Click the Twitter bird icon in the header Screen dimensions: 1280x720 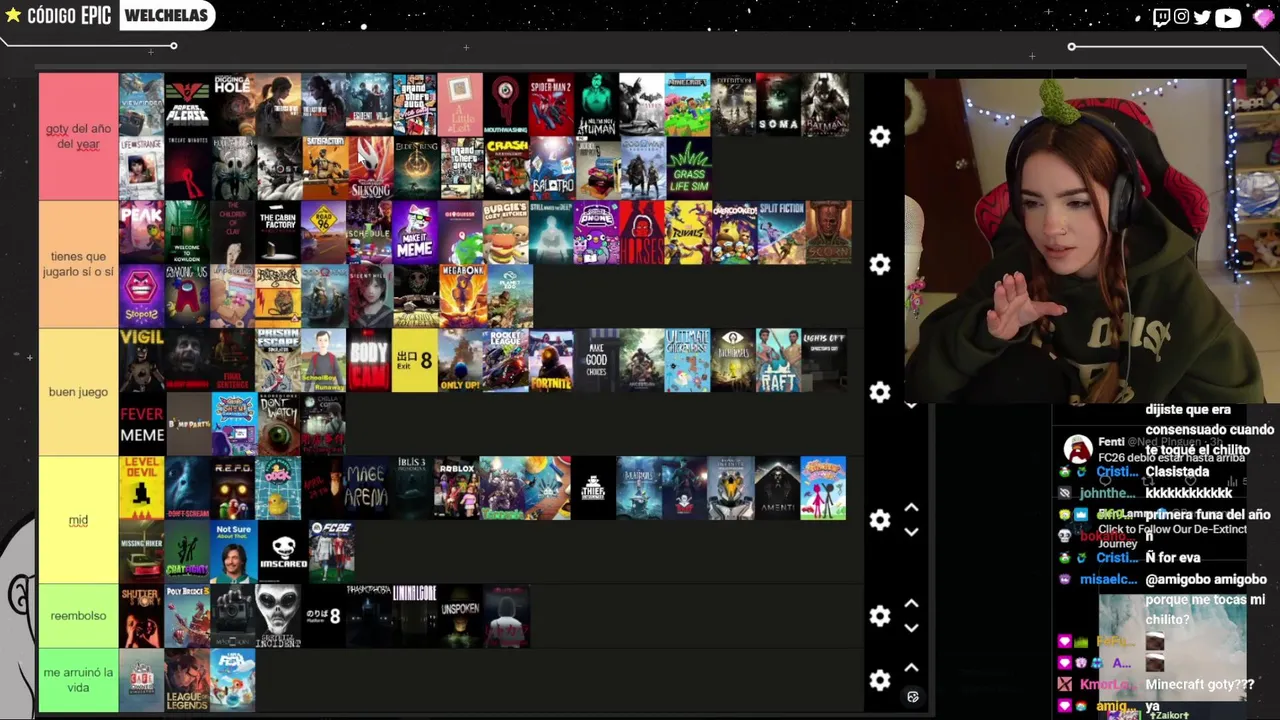tap(1203, 16)
